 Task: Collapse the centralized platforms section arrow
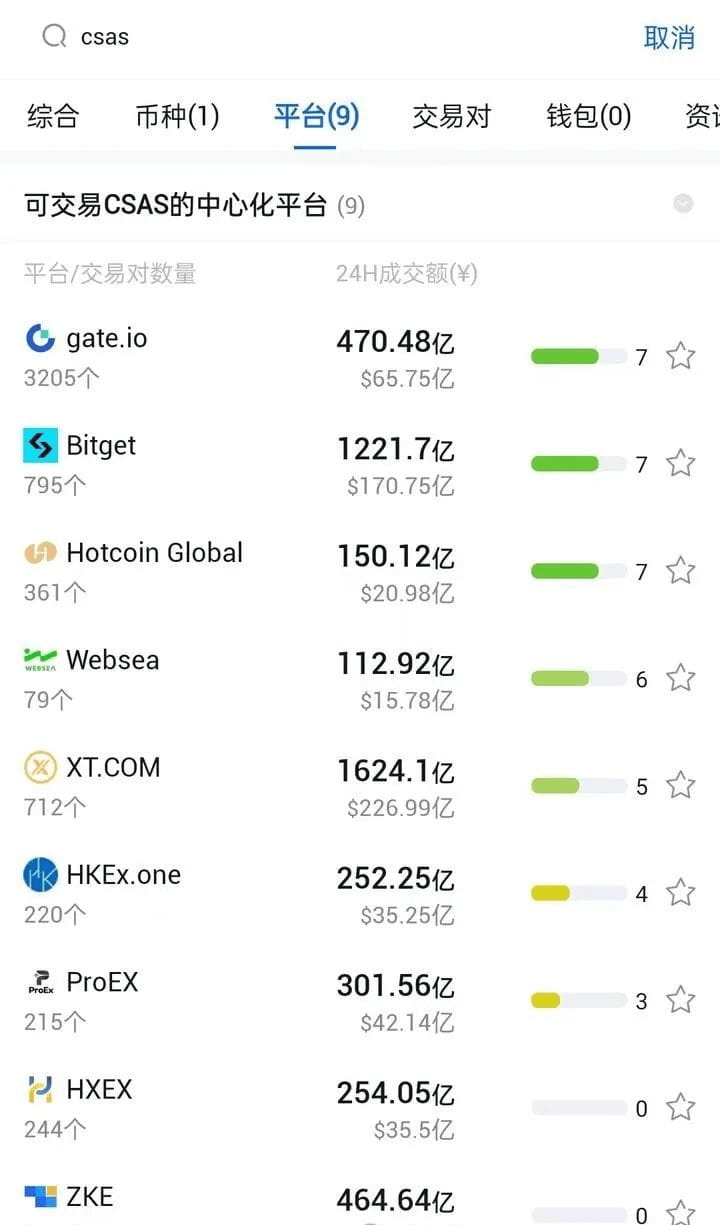[x=683, y=204]
